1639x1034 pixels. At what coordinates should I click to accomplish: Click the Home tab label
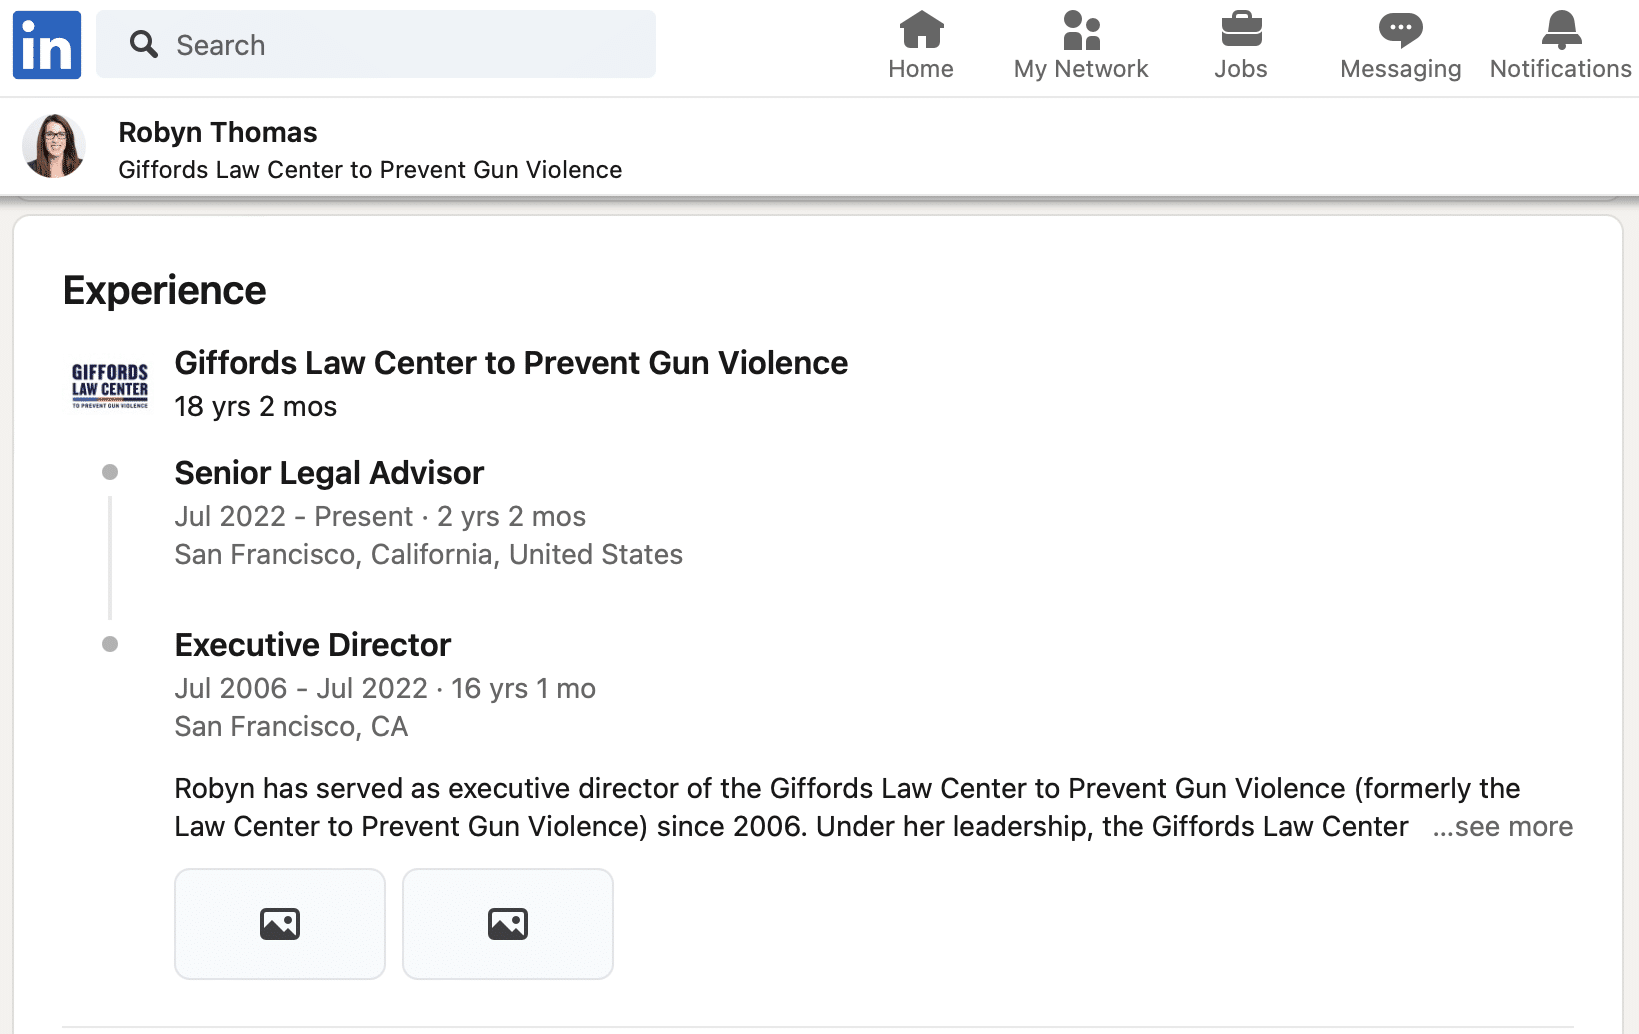[921, 69]
